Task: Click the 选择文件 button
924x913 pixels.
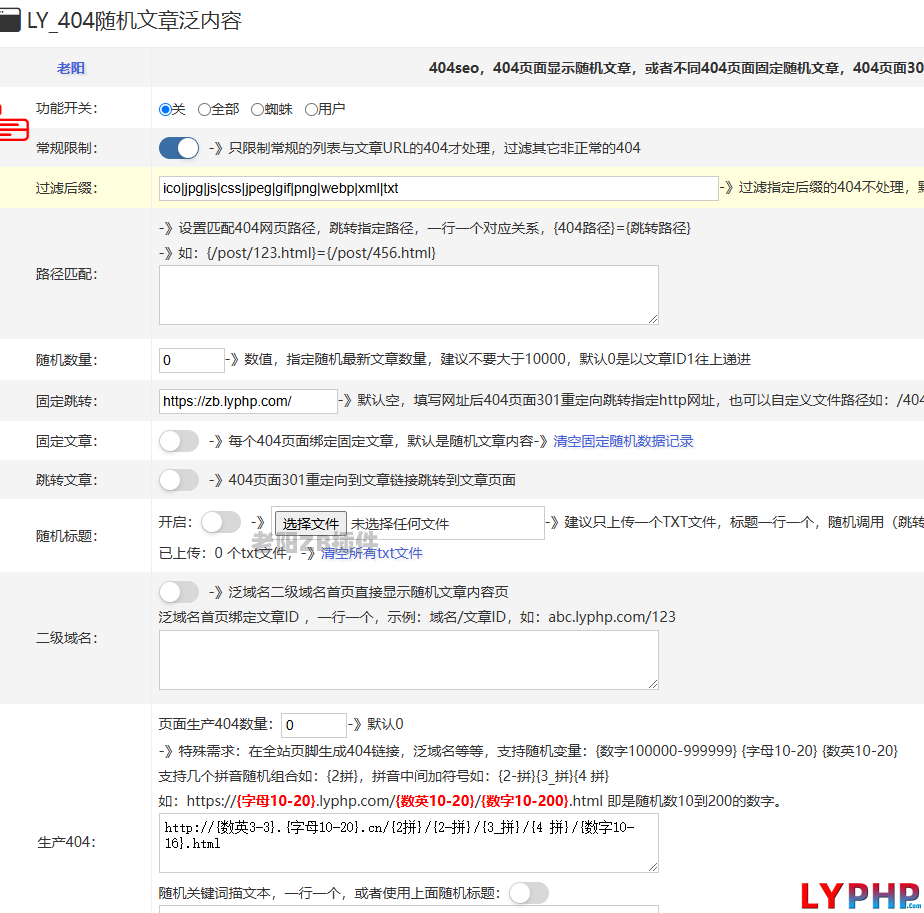Action: (310, 523)
